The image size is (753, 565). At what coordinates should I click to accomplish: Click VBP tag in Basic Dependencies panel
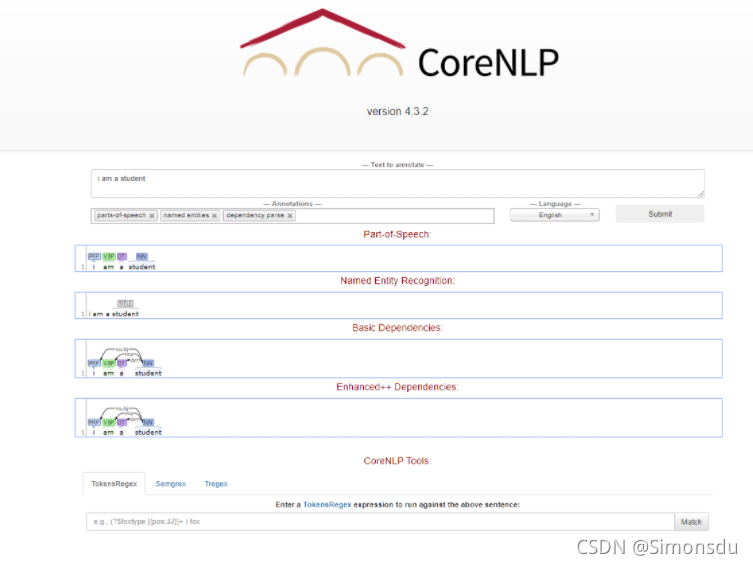tap(109, 363)
